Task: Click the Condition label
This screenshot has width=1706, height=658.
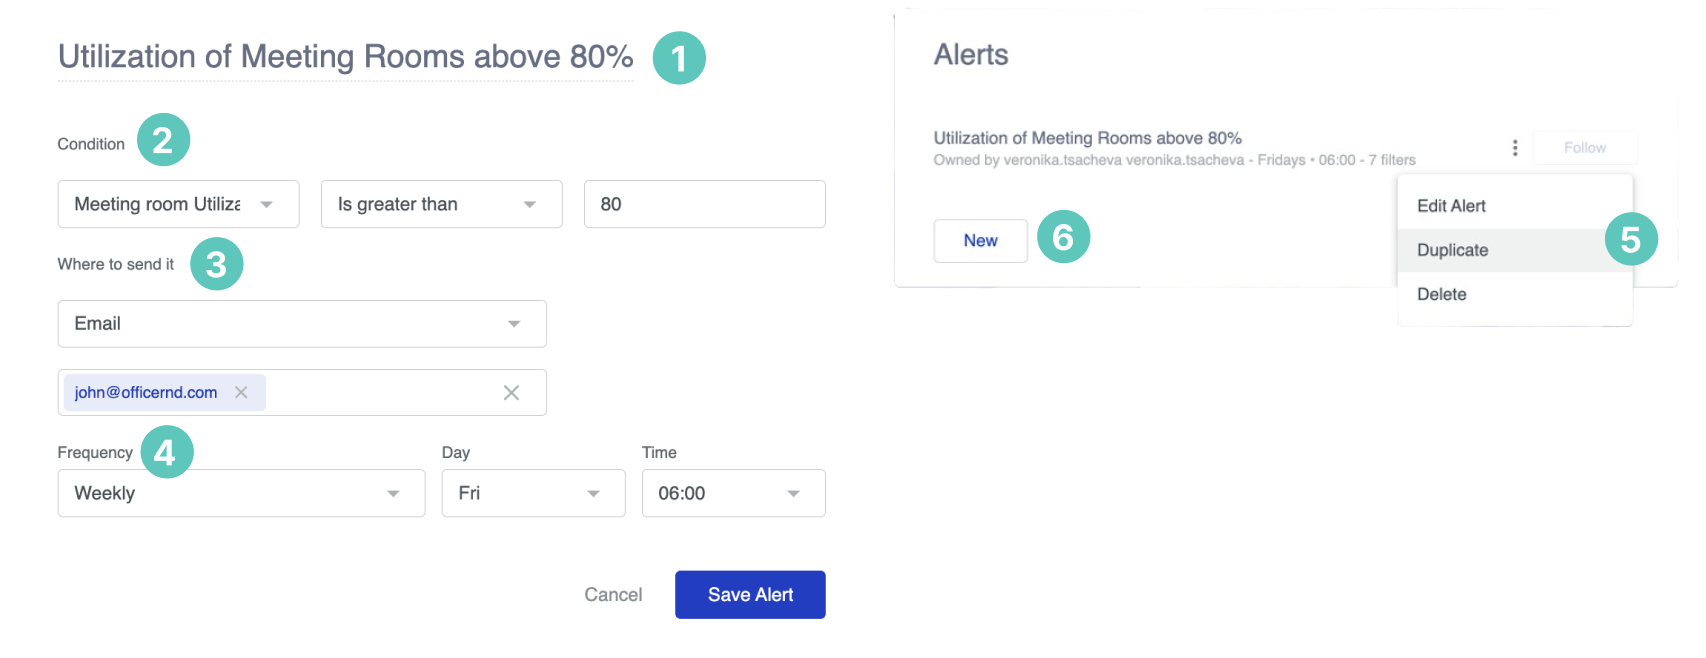Action: (91, 144)
